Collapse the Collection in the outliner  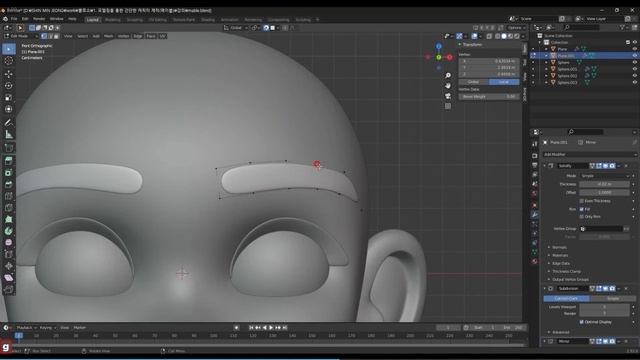click(540, 42)
